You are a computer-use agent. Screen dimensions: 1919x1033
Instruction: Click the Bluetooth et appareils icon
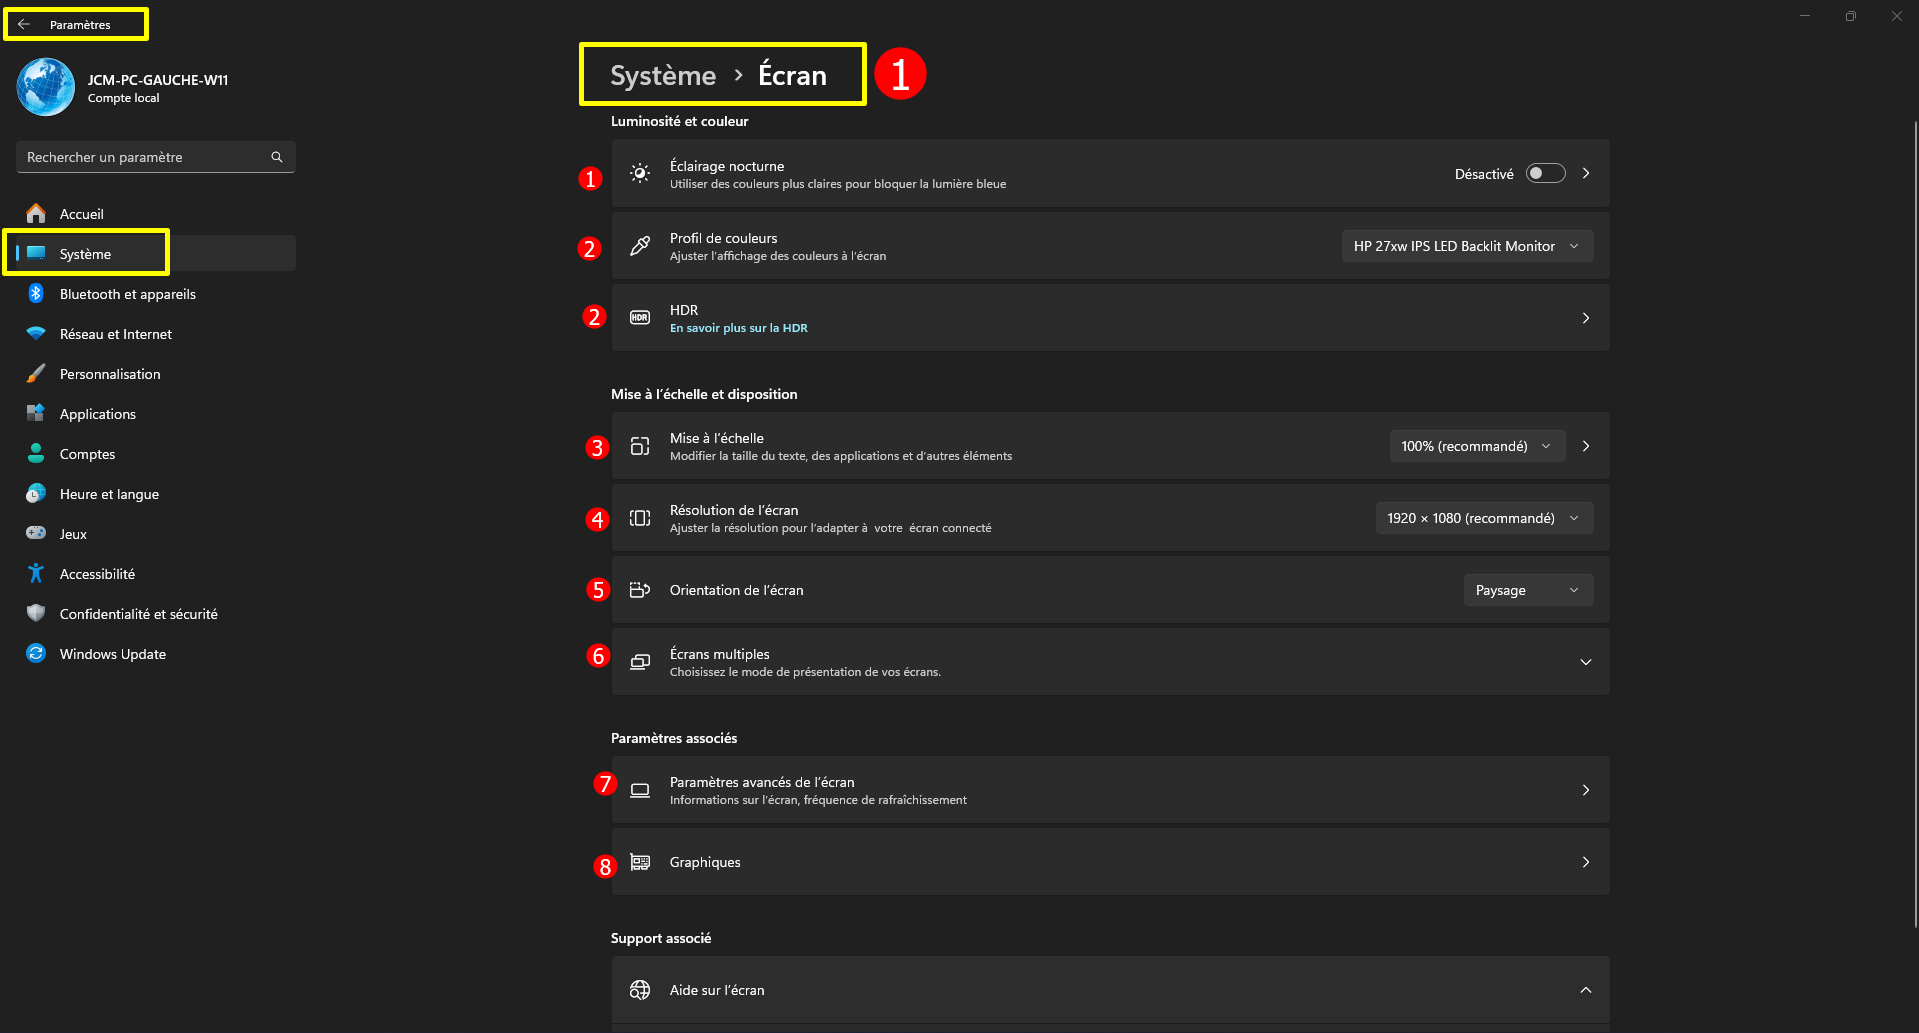(36, 293)
